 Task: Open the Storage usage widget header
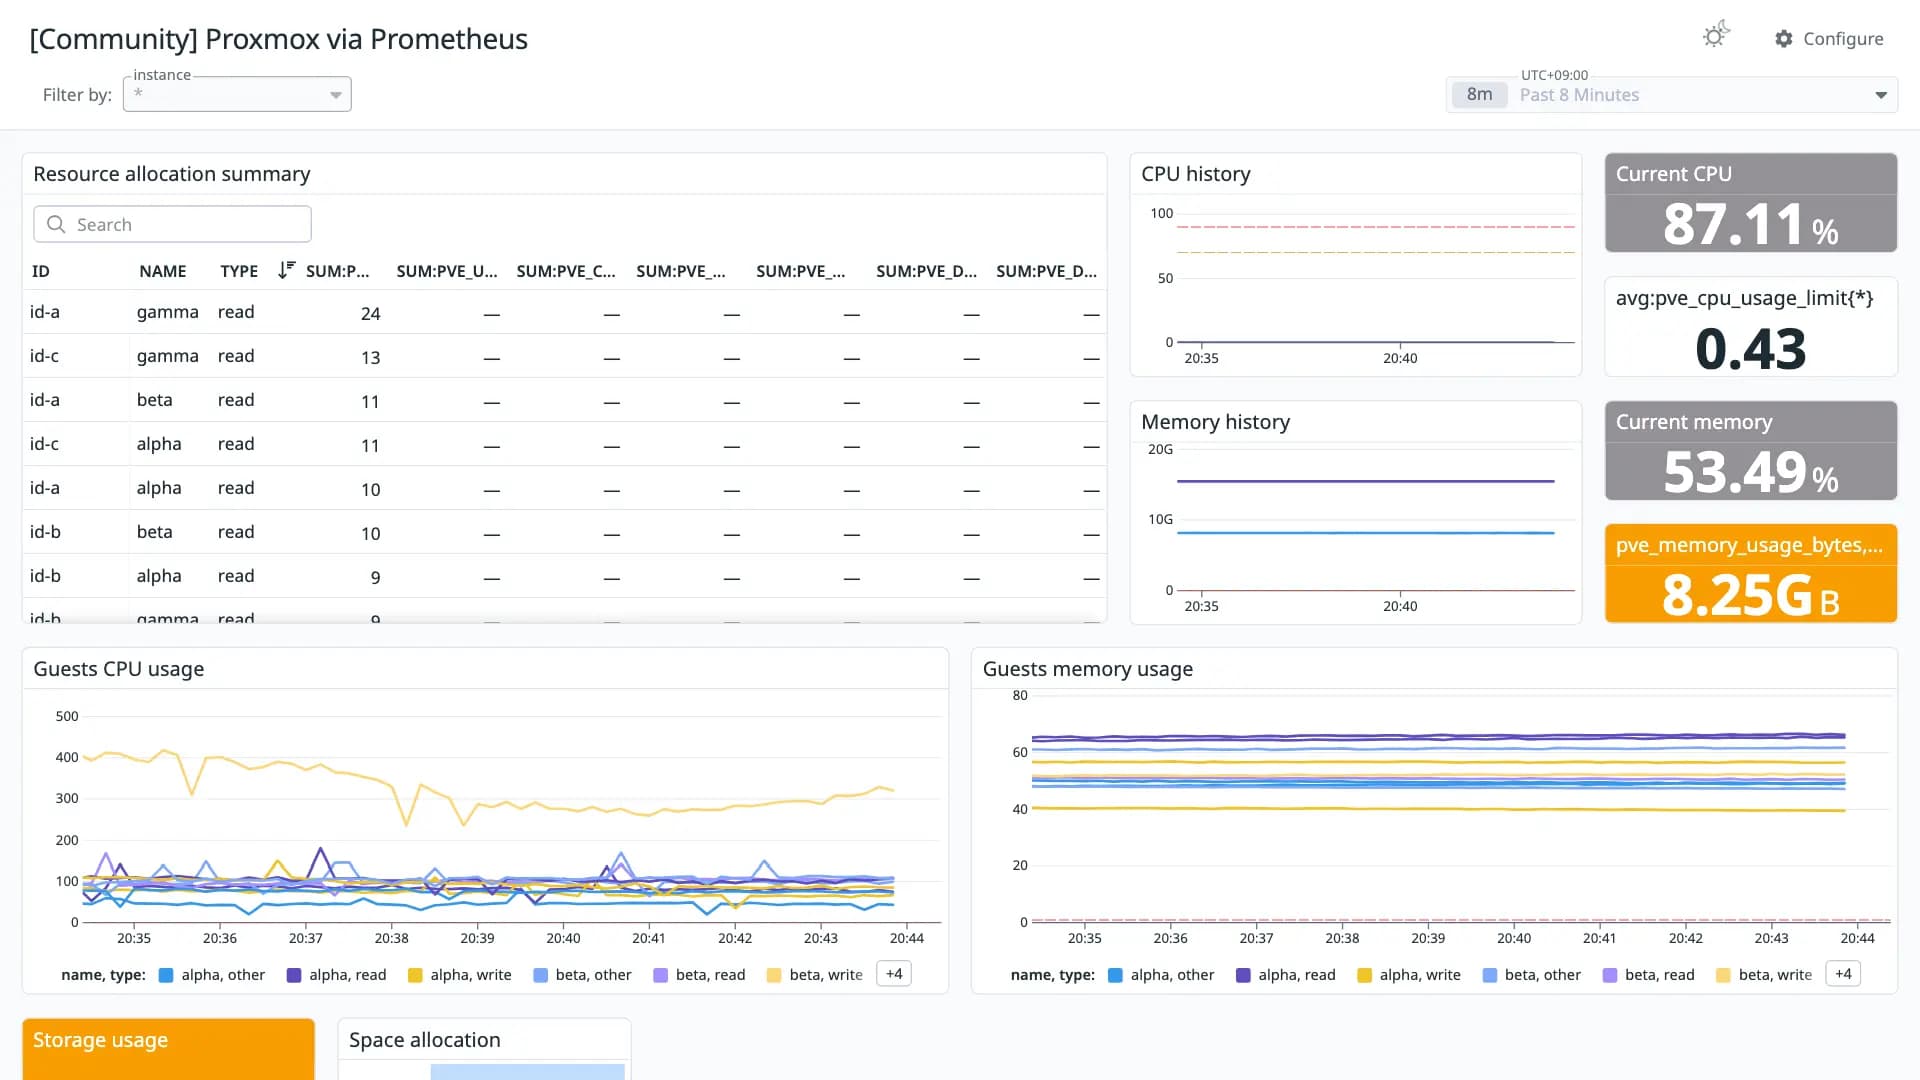pyautogui.click(x=100, y=1040)
